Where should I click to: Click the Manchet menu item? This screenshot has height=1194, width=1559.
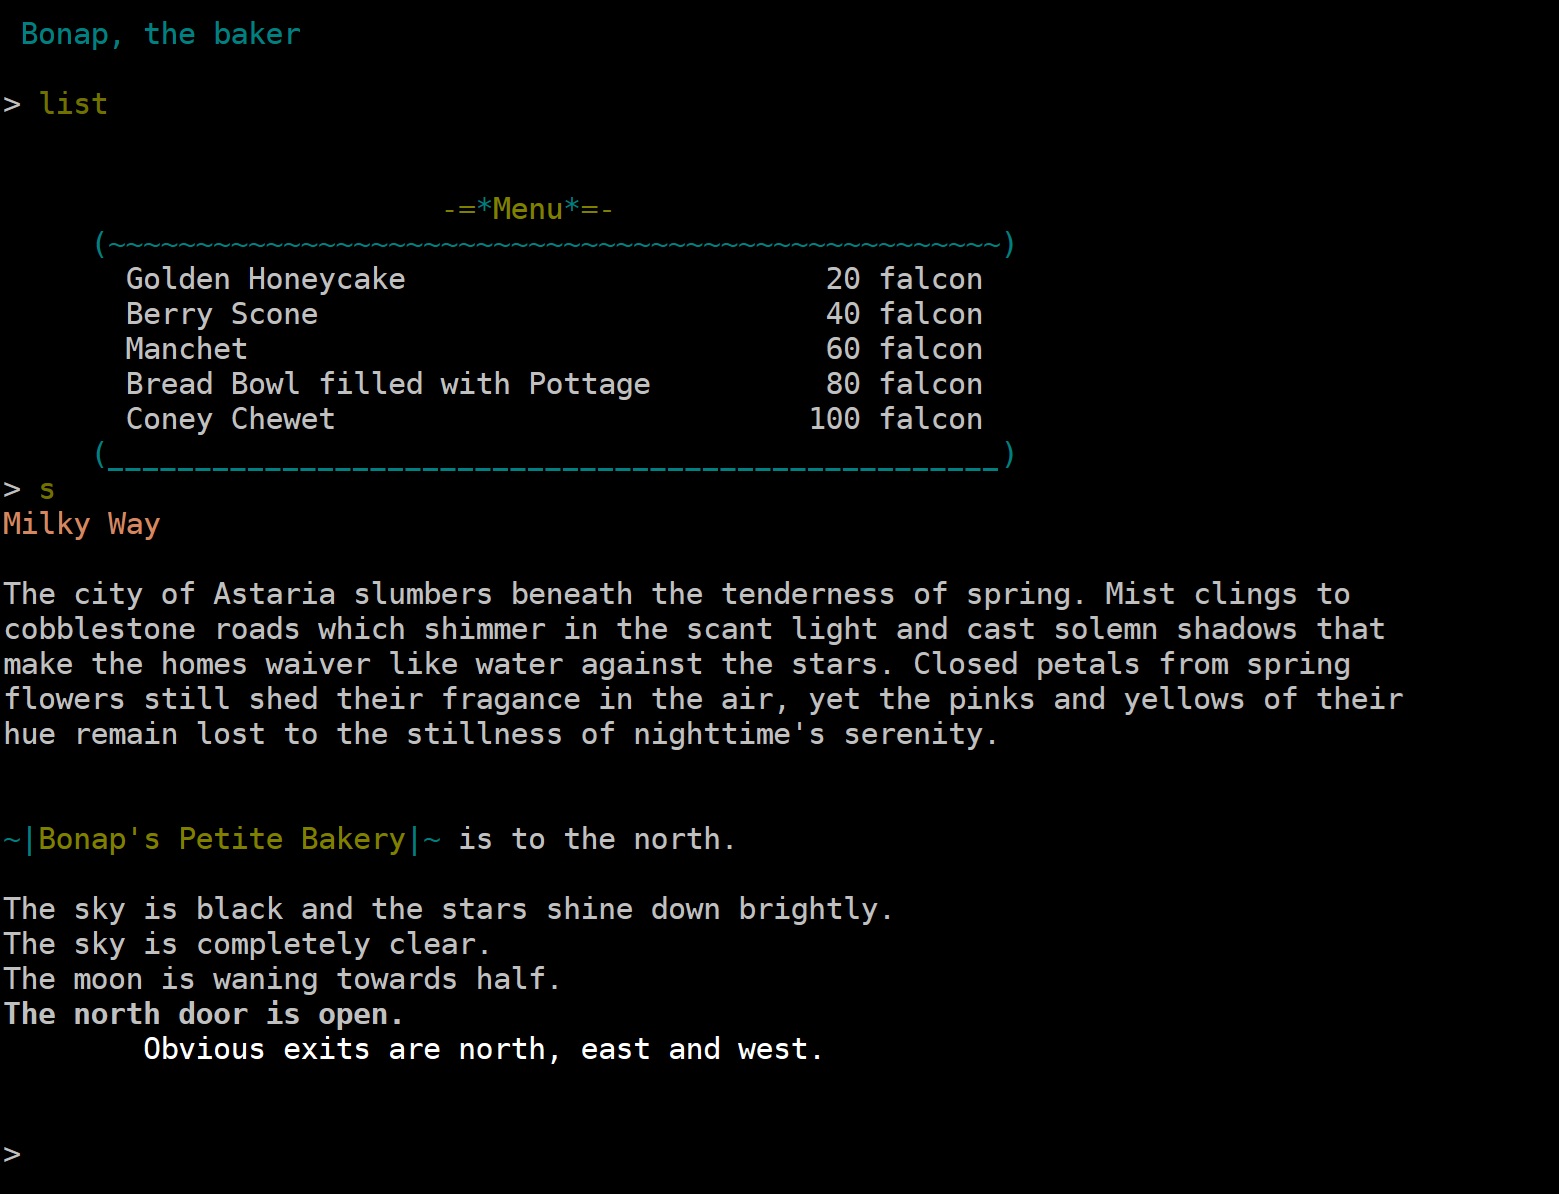click(x=187, y=349)
